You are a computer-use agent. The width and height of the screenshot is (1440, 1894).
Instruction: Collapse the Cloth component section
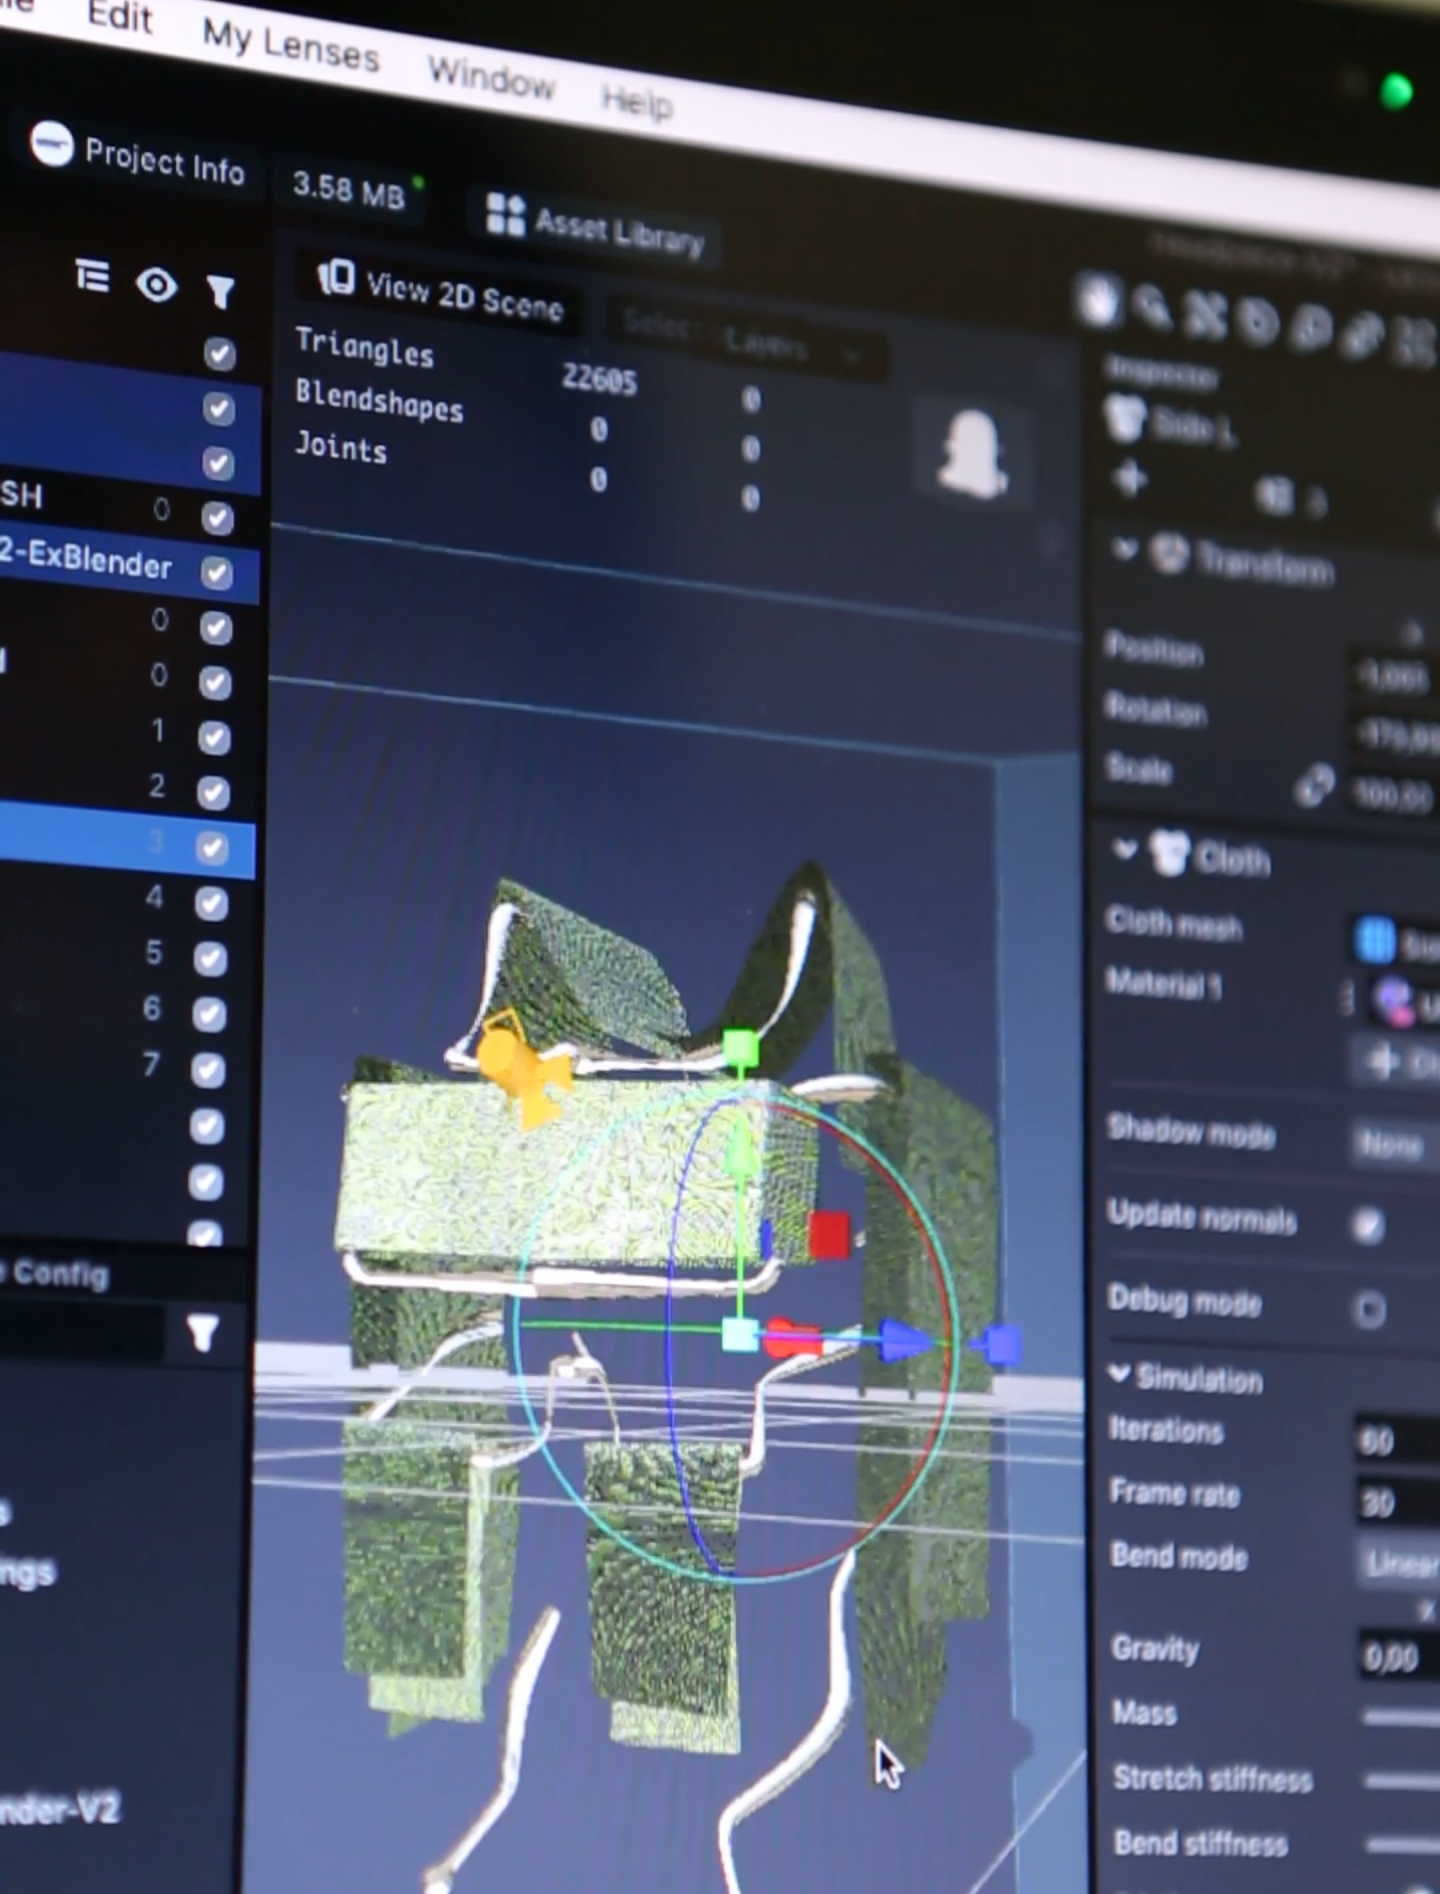tap(1125, 850)
